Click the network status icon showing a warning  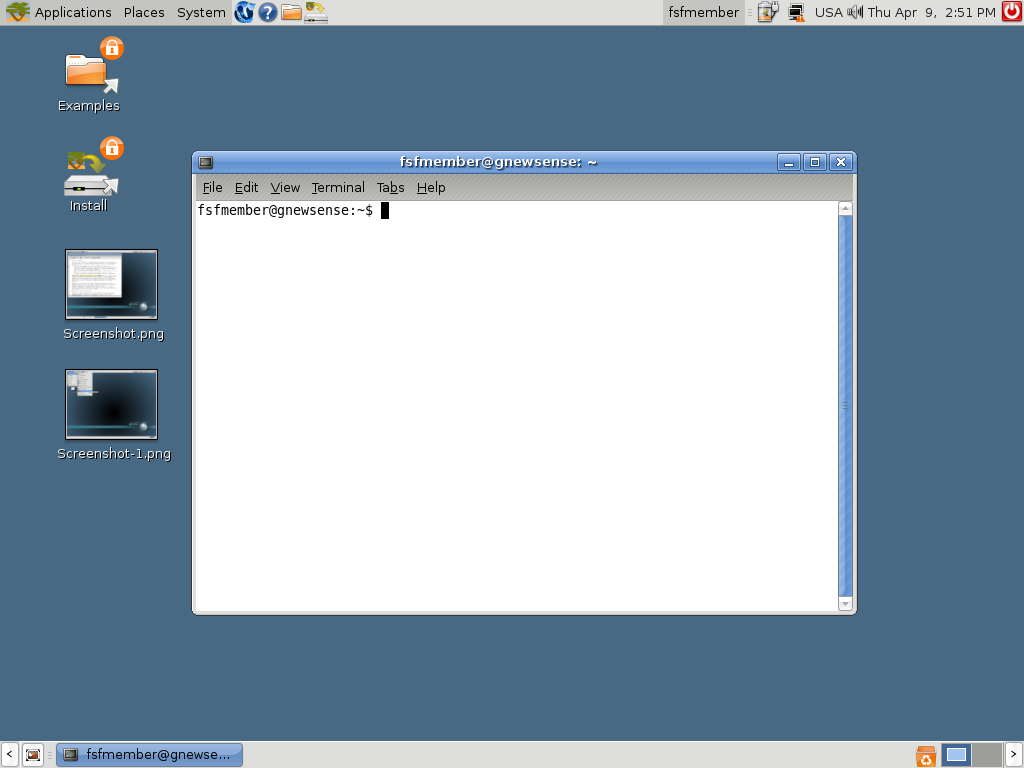(795, 12)
